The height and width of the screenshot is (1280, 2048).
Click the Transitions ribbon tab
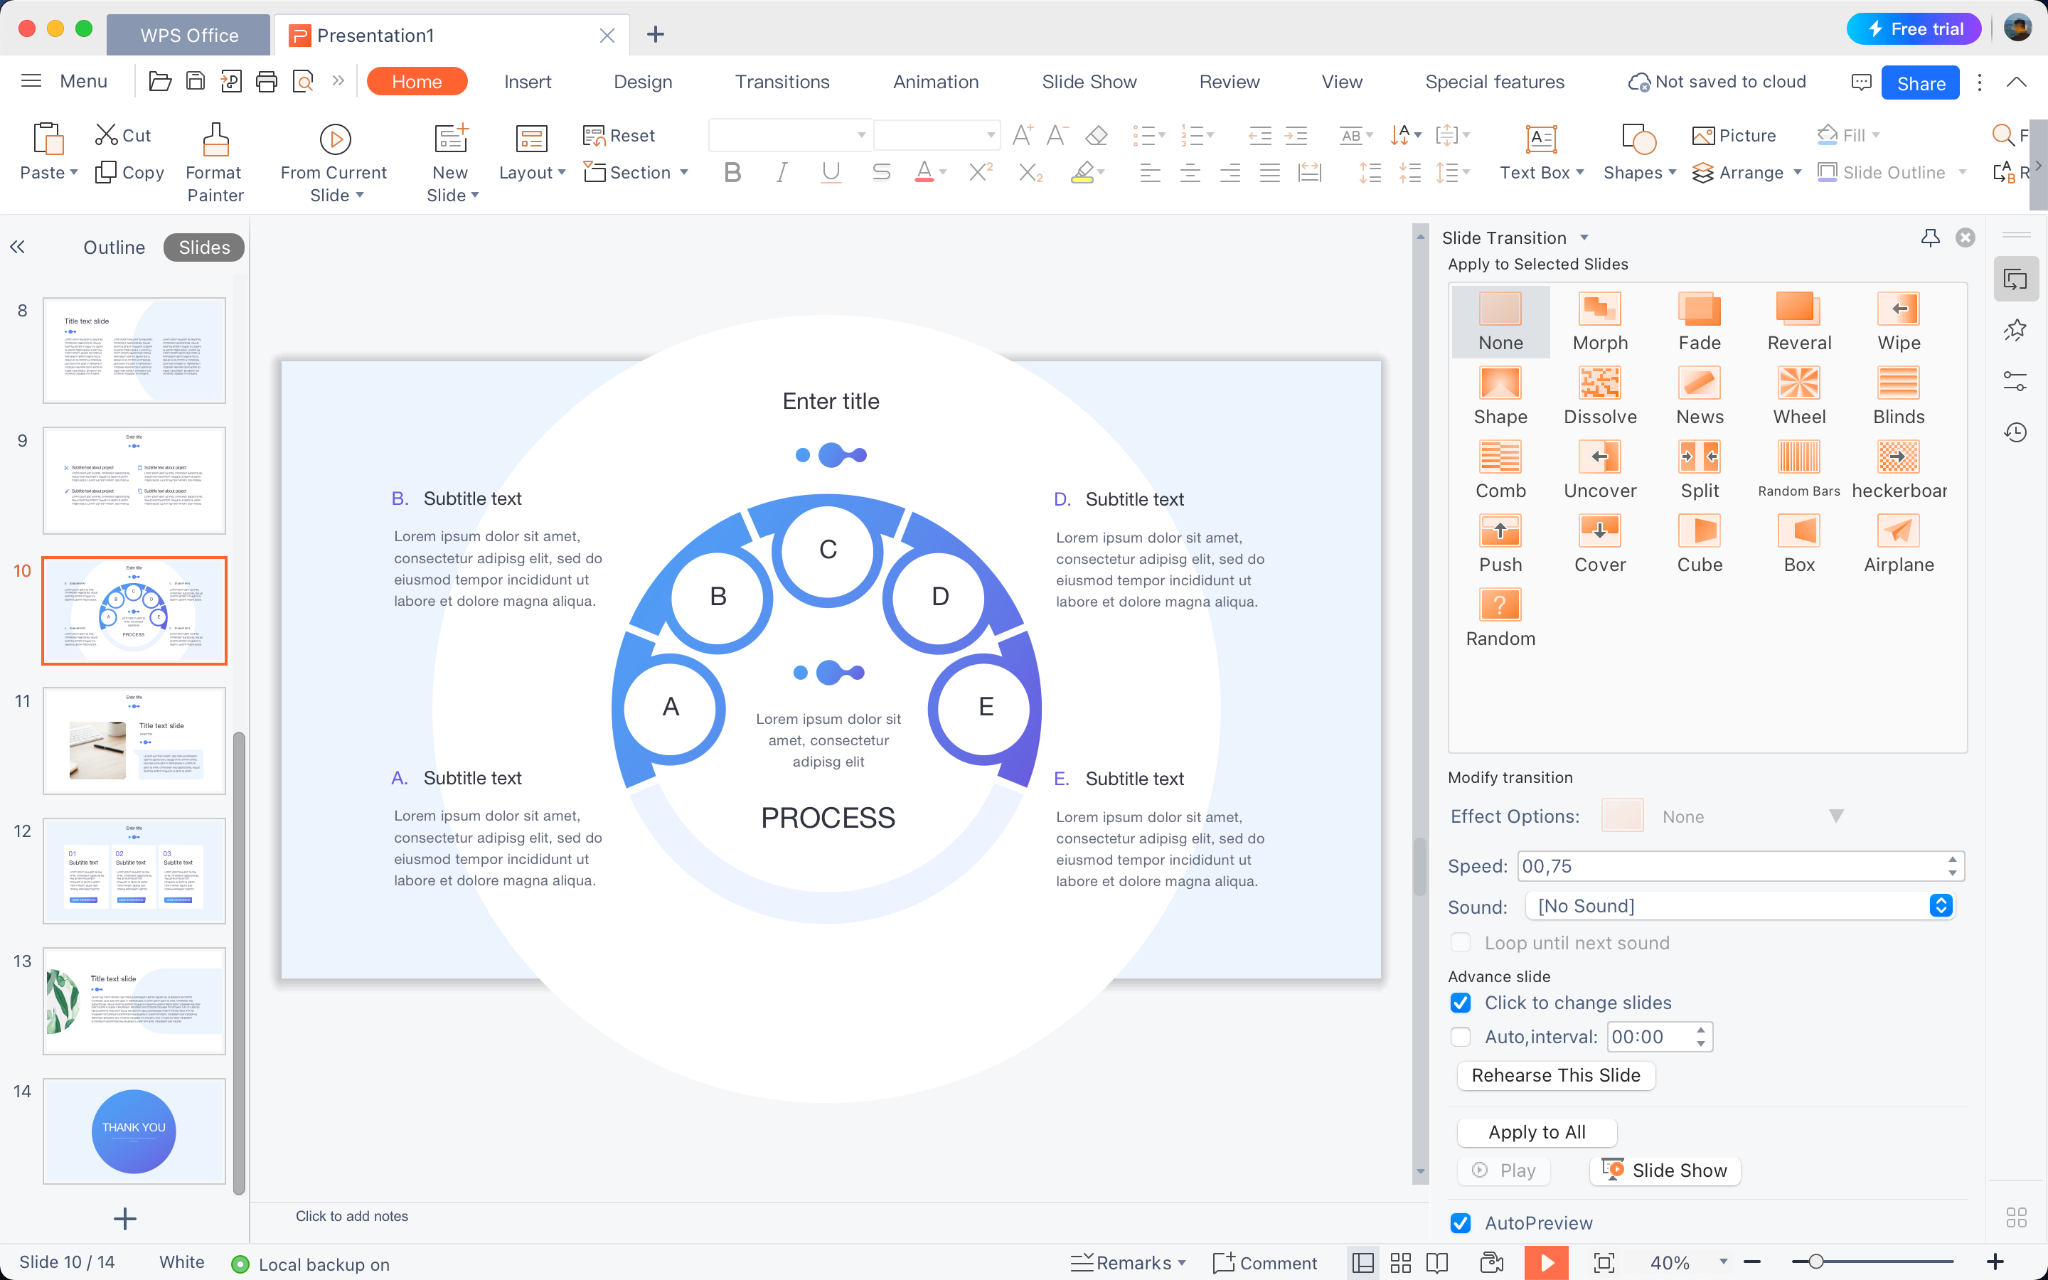coord(783,80)
